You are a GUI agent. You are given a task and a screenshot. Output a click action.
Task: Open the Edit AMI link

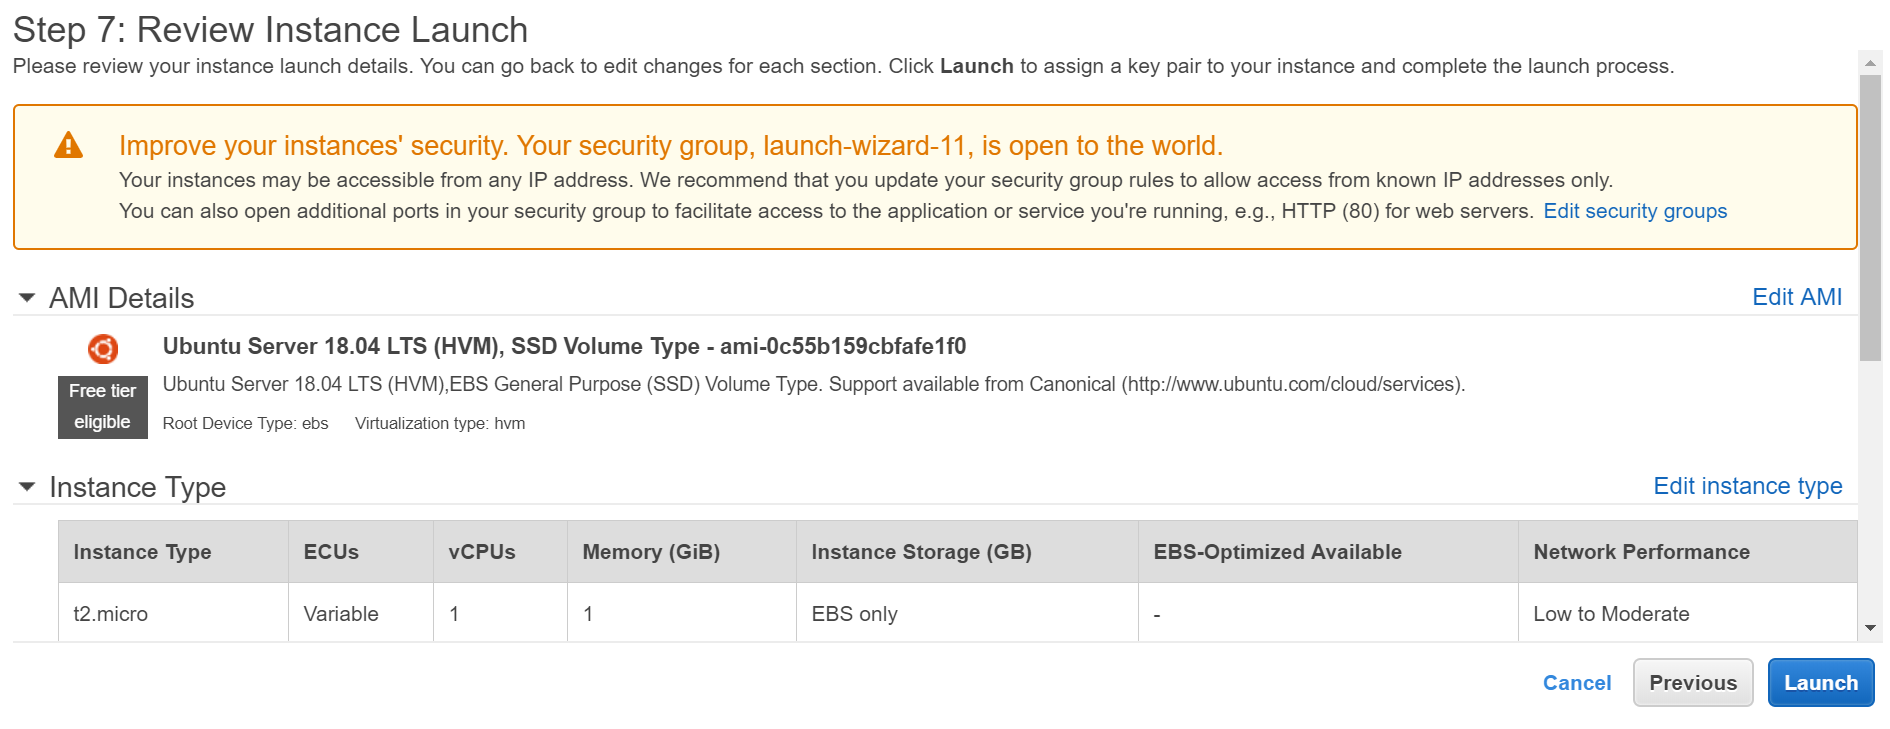click(1797, 297)
